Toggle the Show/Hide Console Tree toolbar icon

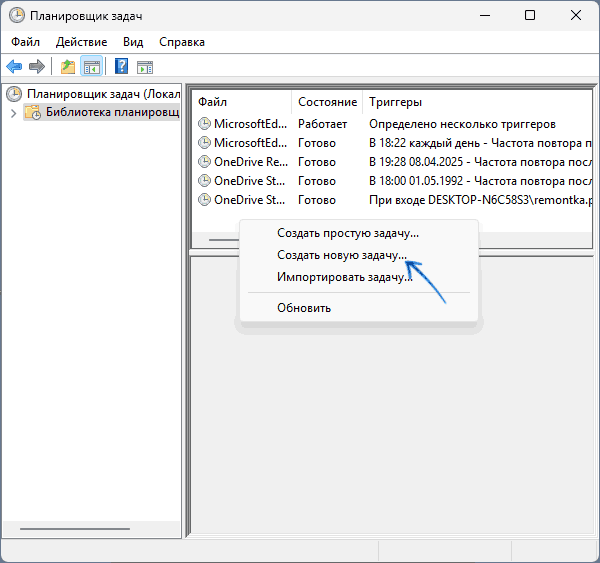[x=91, y=67]
